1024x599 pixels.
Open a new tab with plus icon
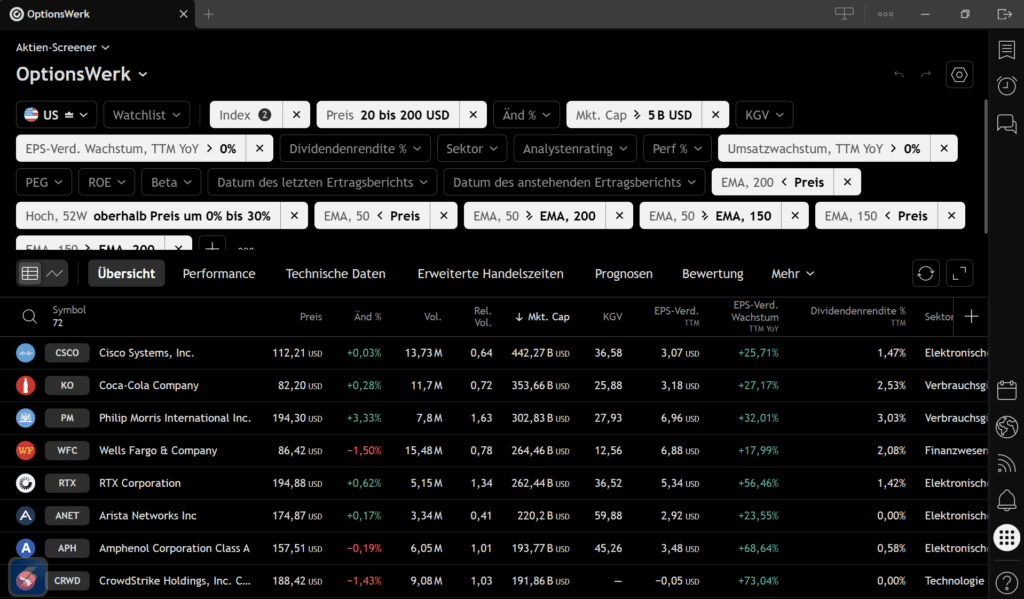(208, 14)
